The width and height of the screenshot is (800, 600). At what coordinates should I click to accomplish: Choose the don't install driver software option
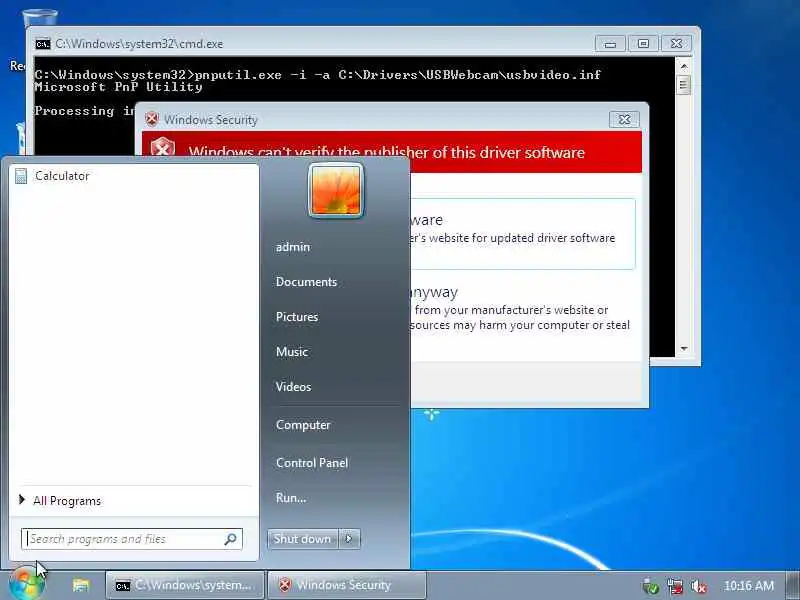pyautogui.click(x=523, y=234)
